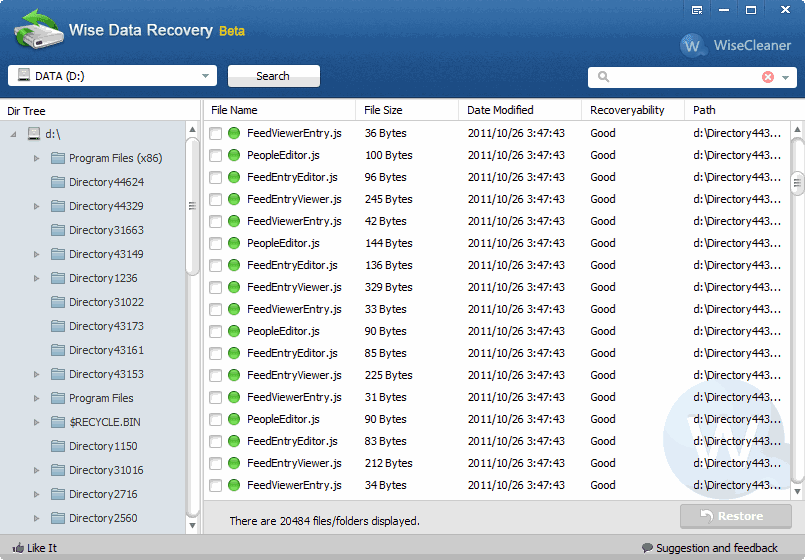This screenshot has height=560, width=805.
Task: Click the green status dot of the 212 Bytes file
Action: (x=234, y=464)
